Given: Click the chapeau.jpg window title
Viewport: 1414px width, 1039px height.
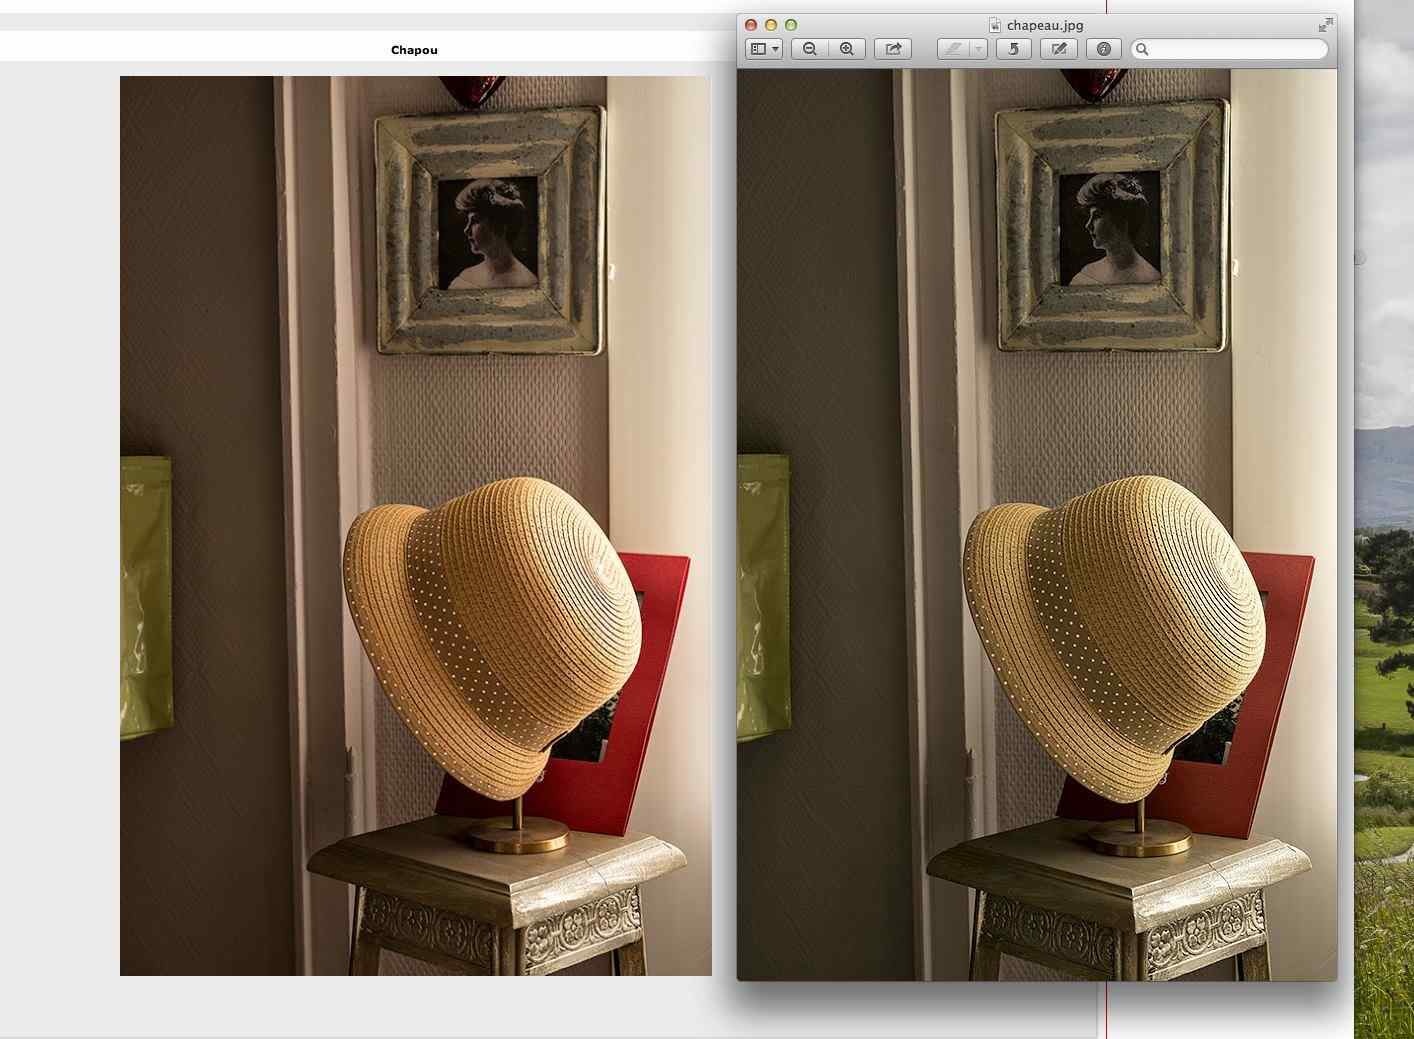Looking at the screenshot, I should 1045,25.
